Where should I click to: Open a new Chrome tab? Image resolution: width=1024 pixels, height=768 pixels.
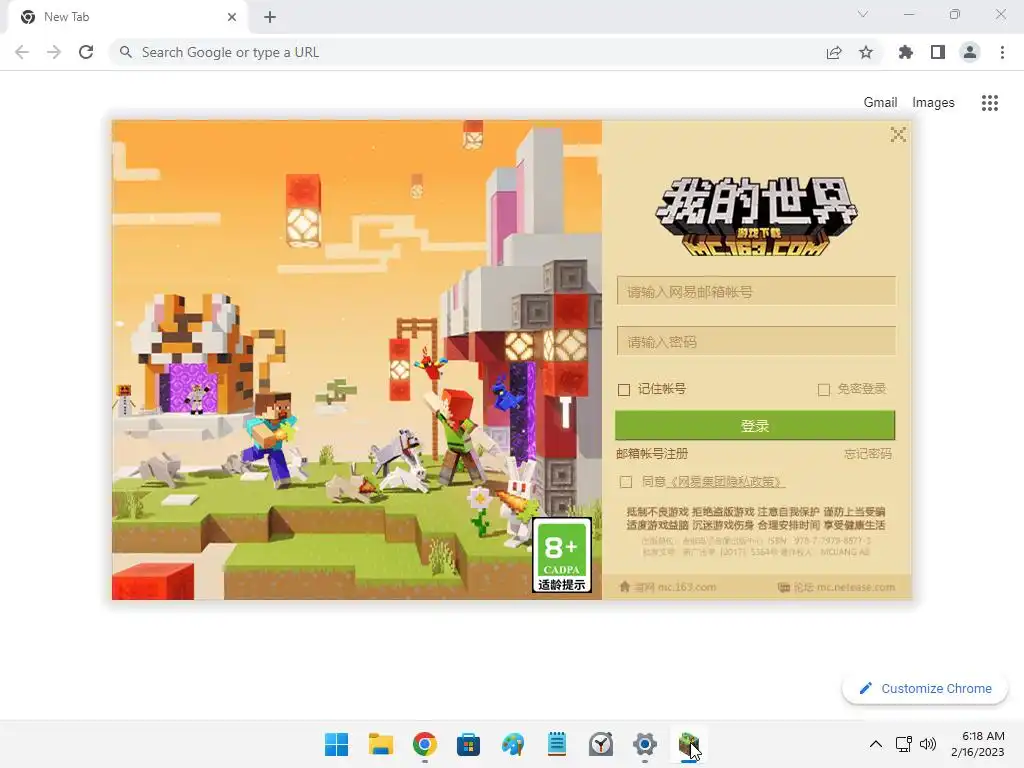click(270, 17)
